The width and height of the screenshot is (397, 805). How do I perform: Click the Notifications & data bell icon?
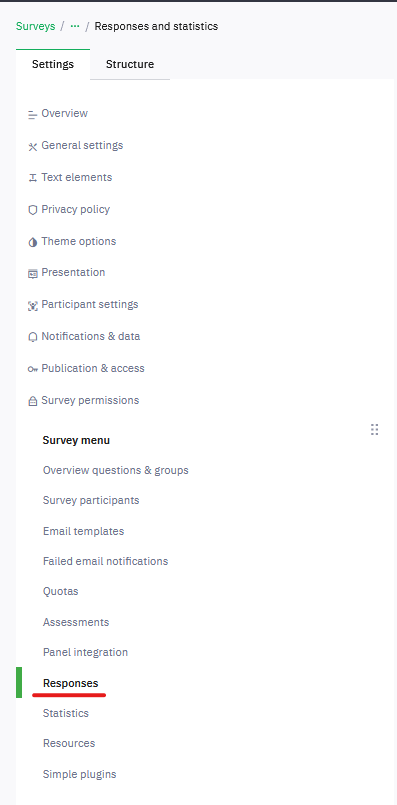(33, 337)
